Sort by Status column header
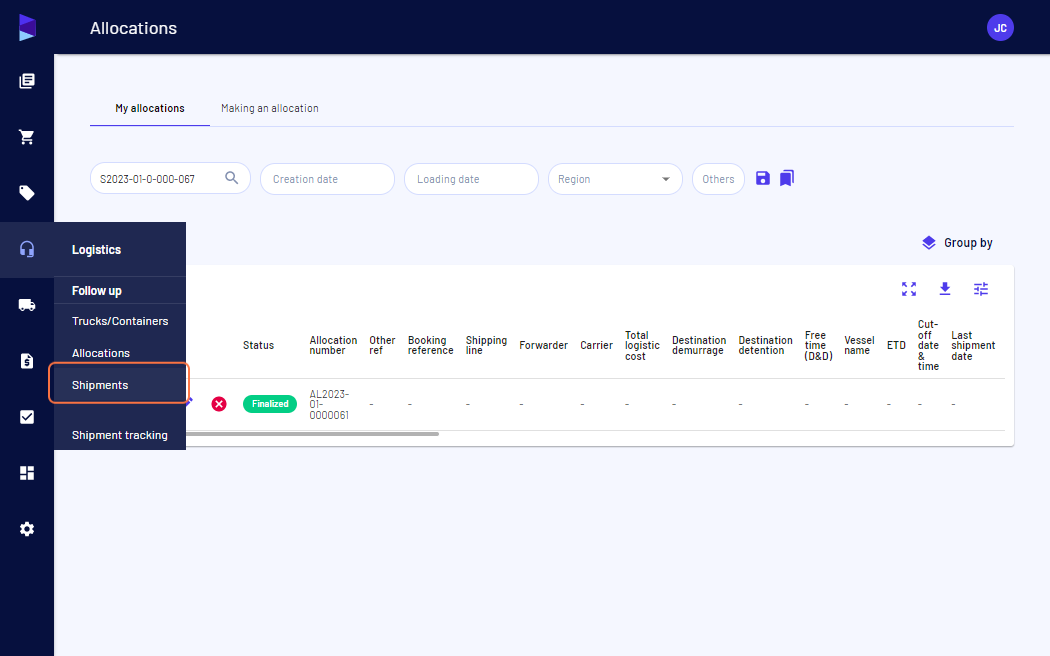The width and height of the screenshot is (1050, 656). point(258,345)
